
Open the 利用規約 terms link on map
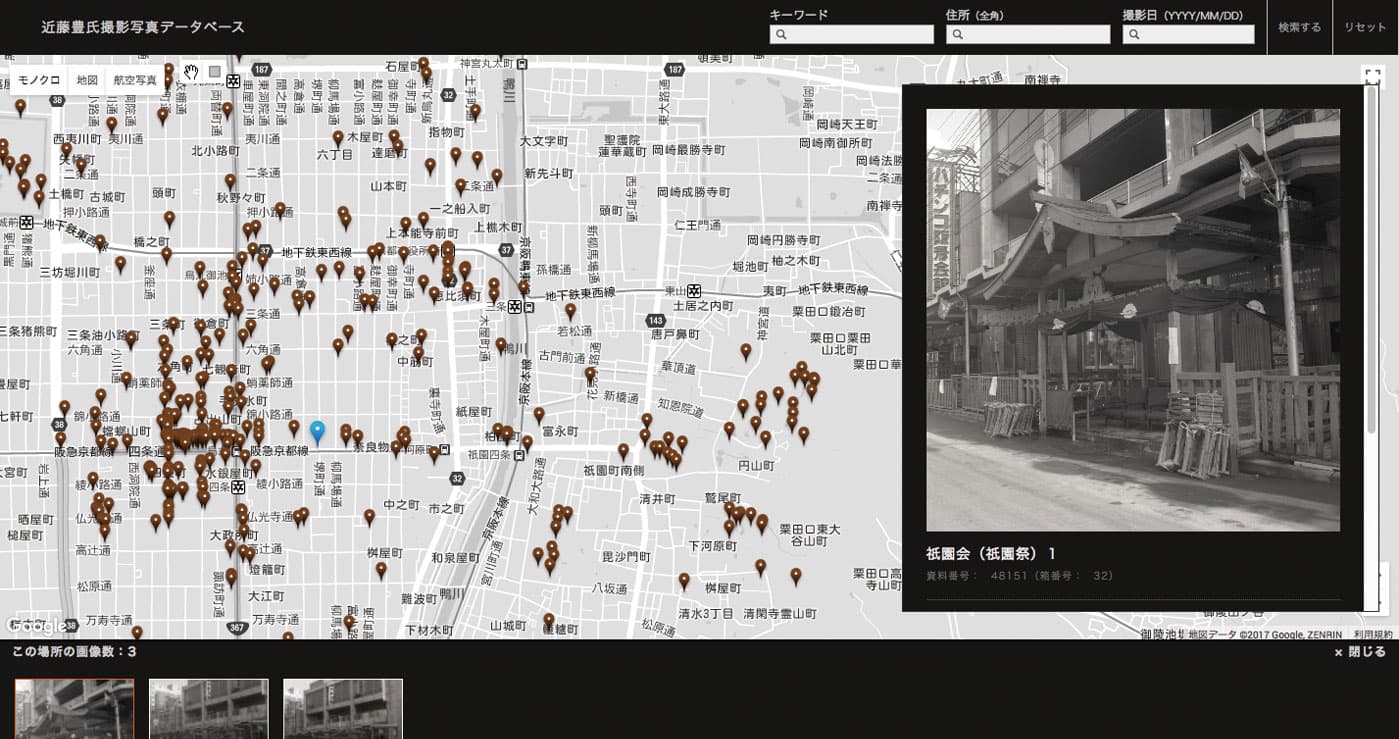click(1375, 634)
